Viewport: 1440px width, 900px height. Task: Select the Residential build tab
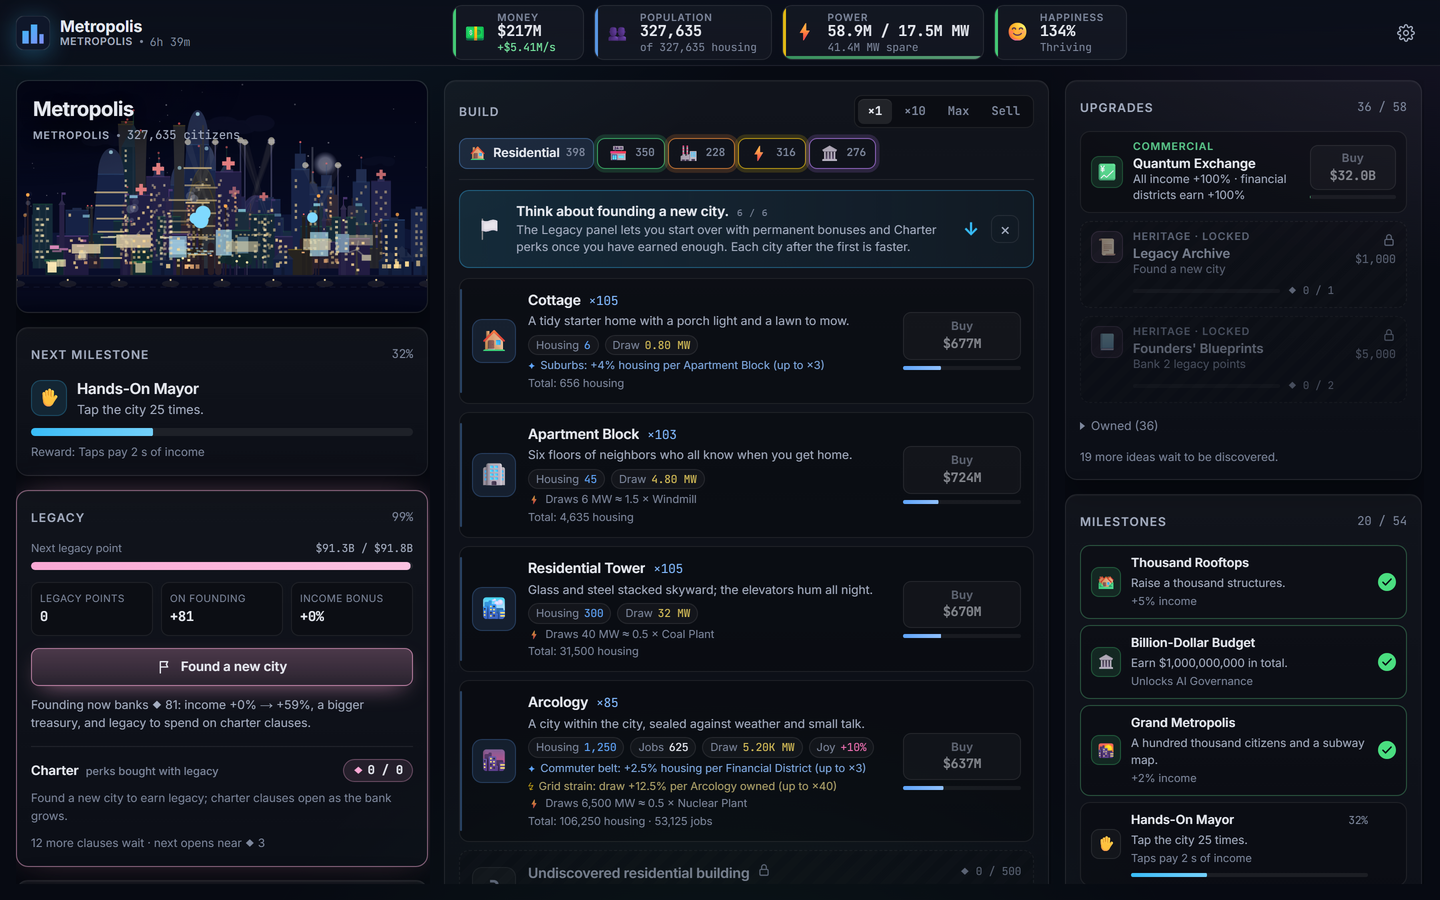point(527,153)
